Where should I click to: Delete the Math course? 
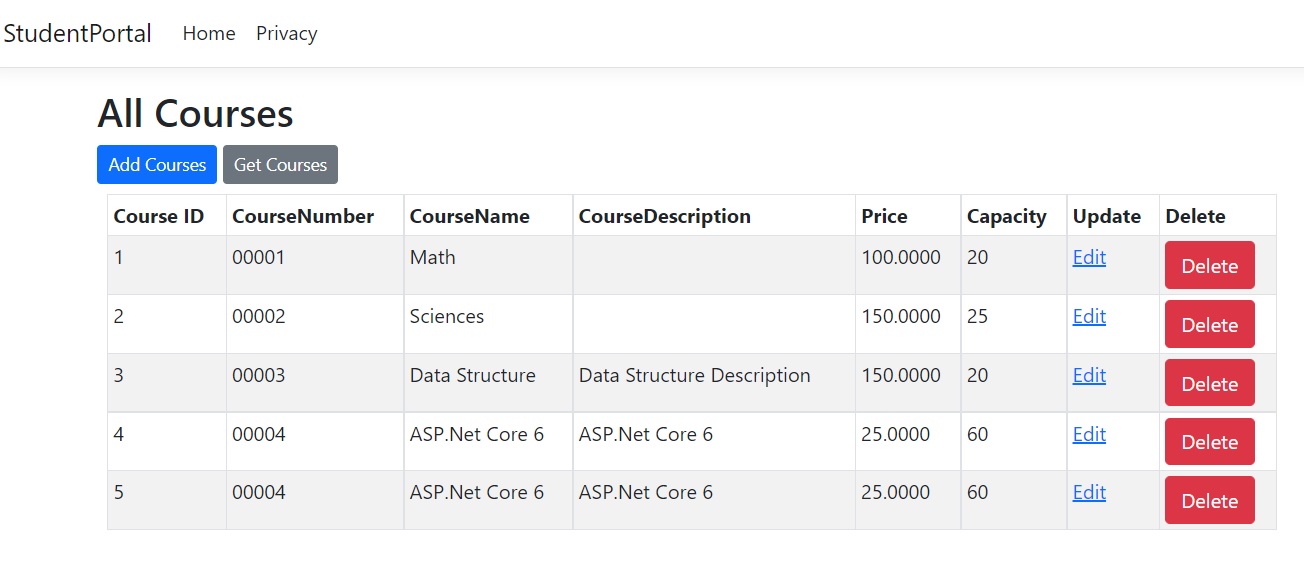pyautogui.click(x=1210, y=266)
